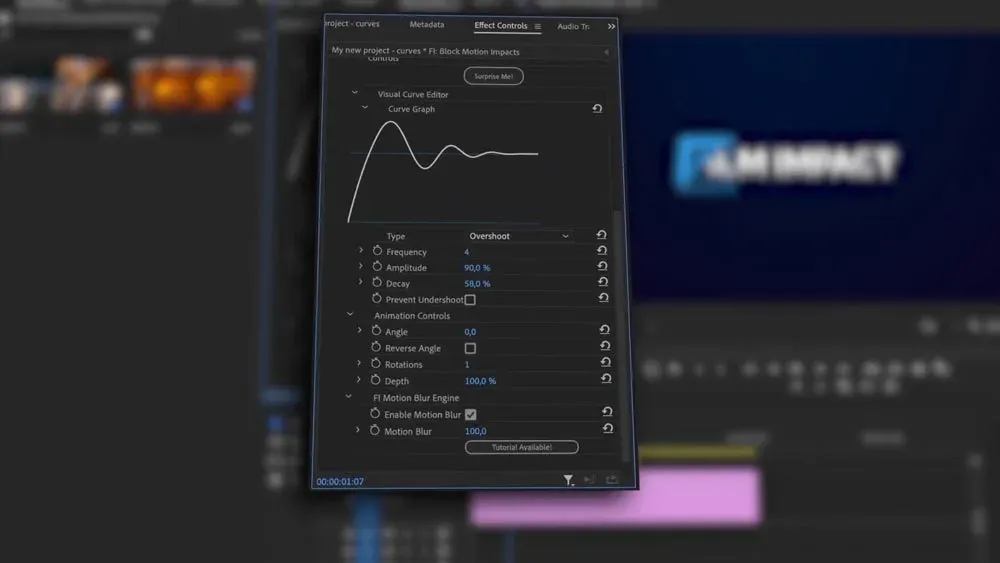Click the Amplitude value 90,0 %
Viewport: 1000px width, 563px height.
[x=477, y=268]
